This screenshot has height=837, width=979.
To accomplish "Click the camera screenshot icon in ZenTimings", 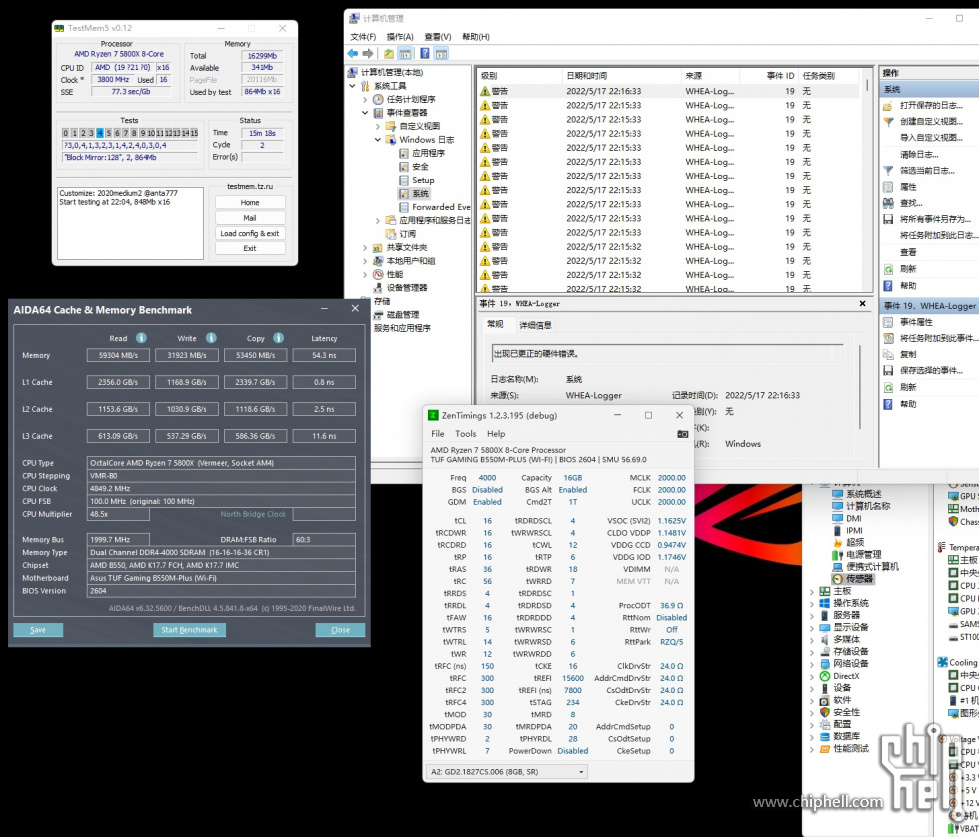I will point(682,434).
